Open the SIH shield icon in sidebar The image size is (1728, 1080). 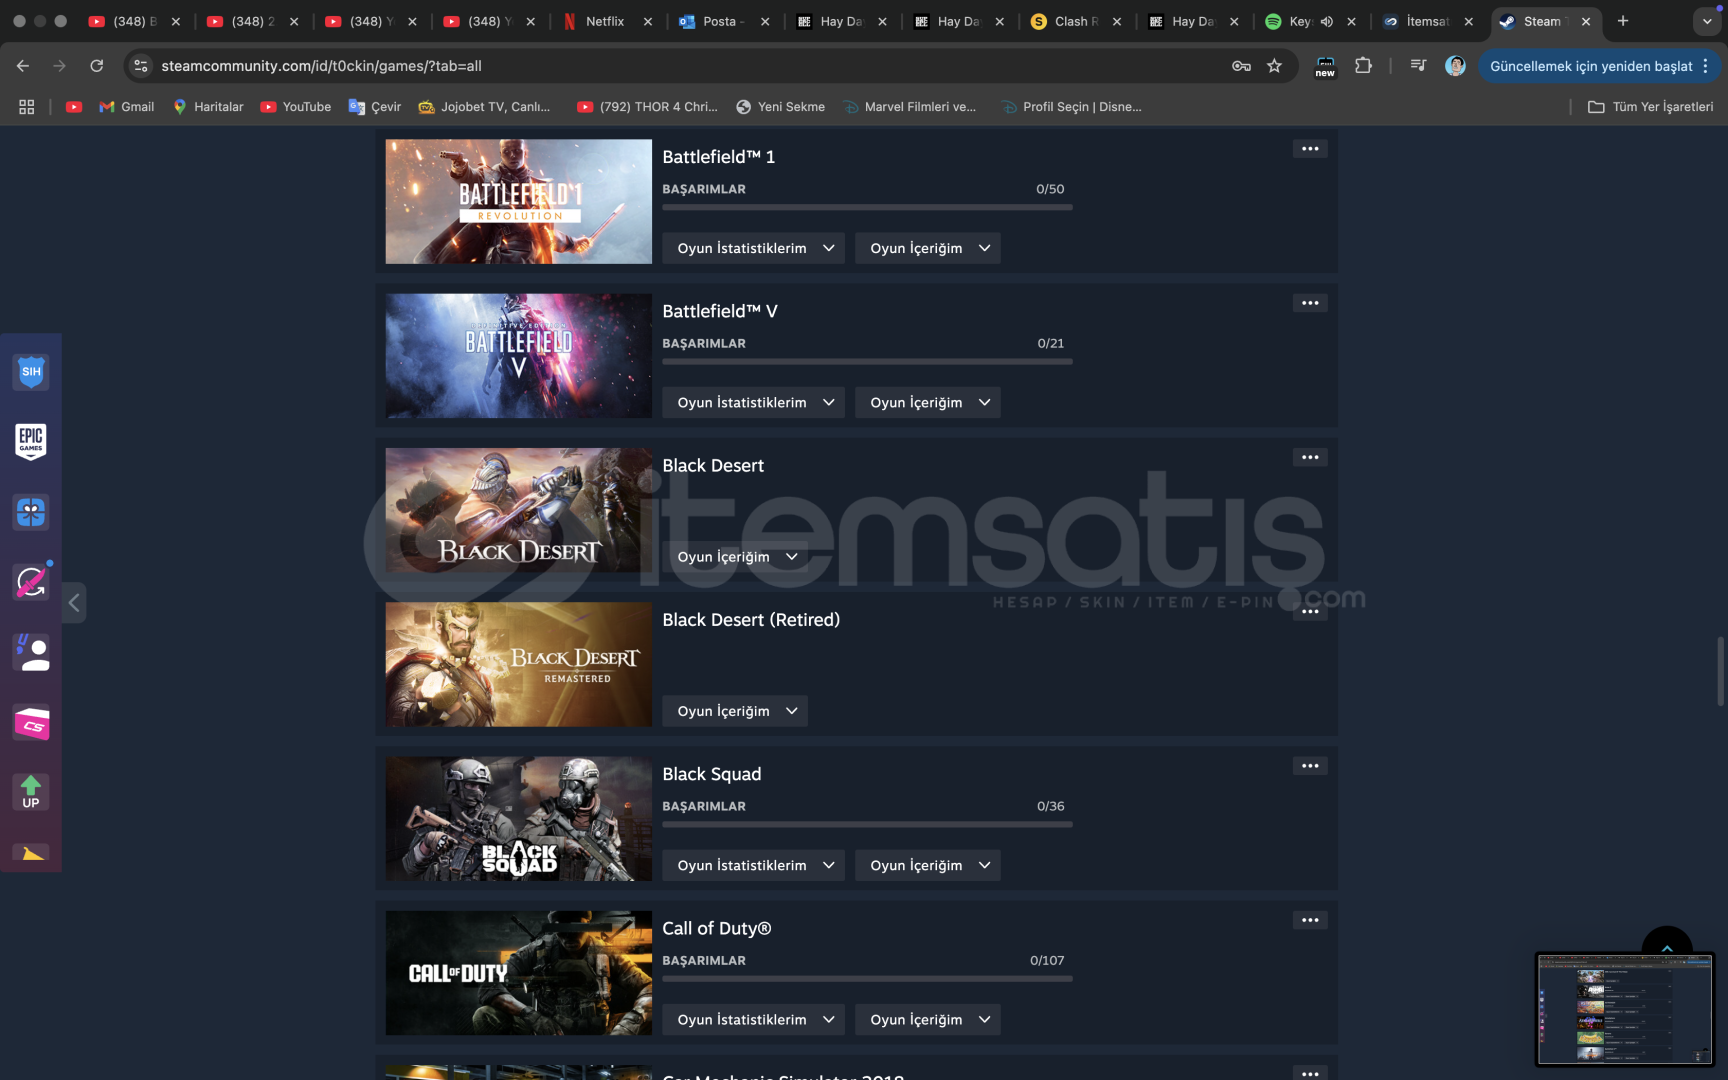click(31, 372)
